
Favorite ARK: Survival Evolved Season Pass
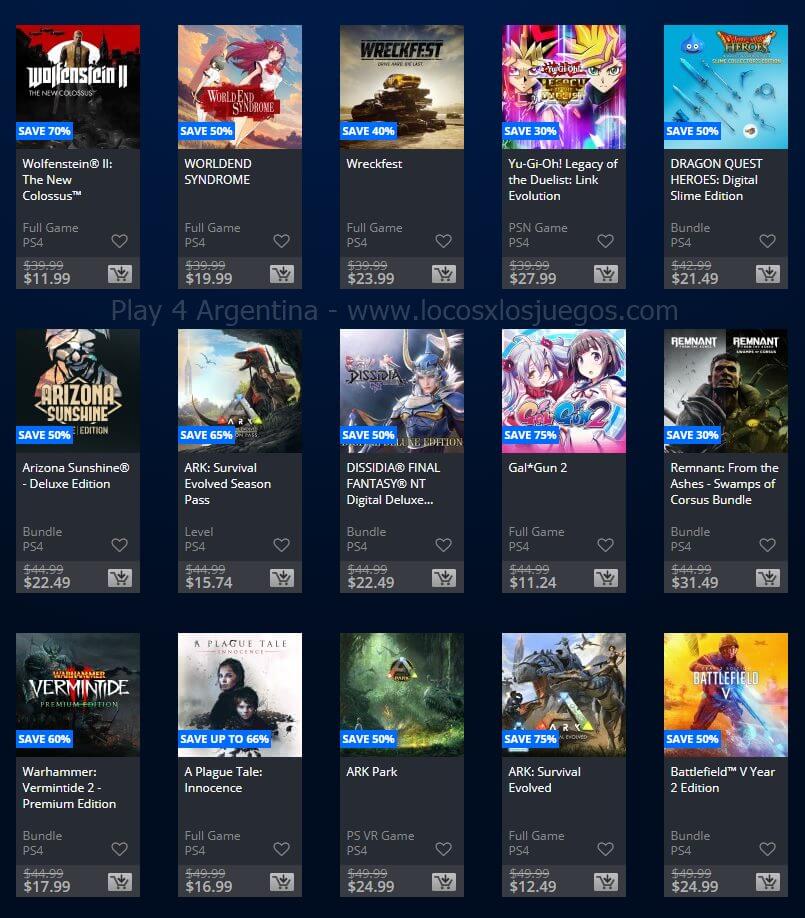(x=282, y=544)
